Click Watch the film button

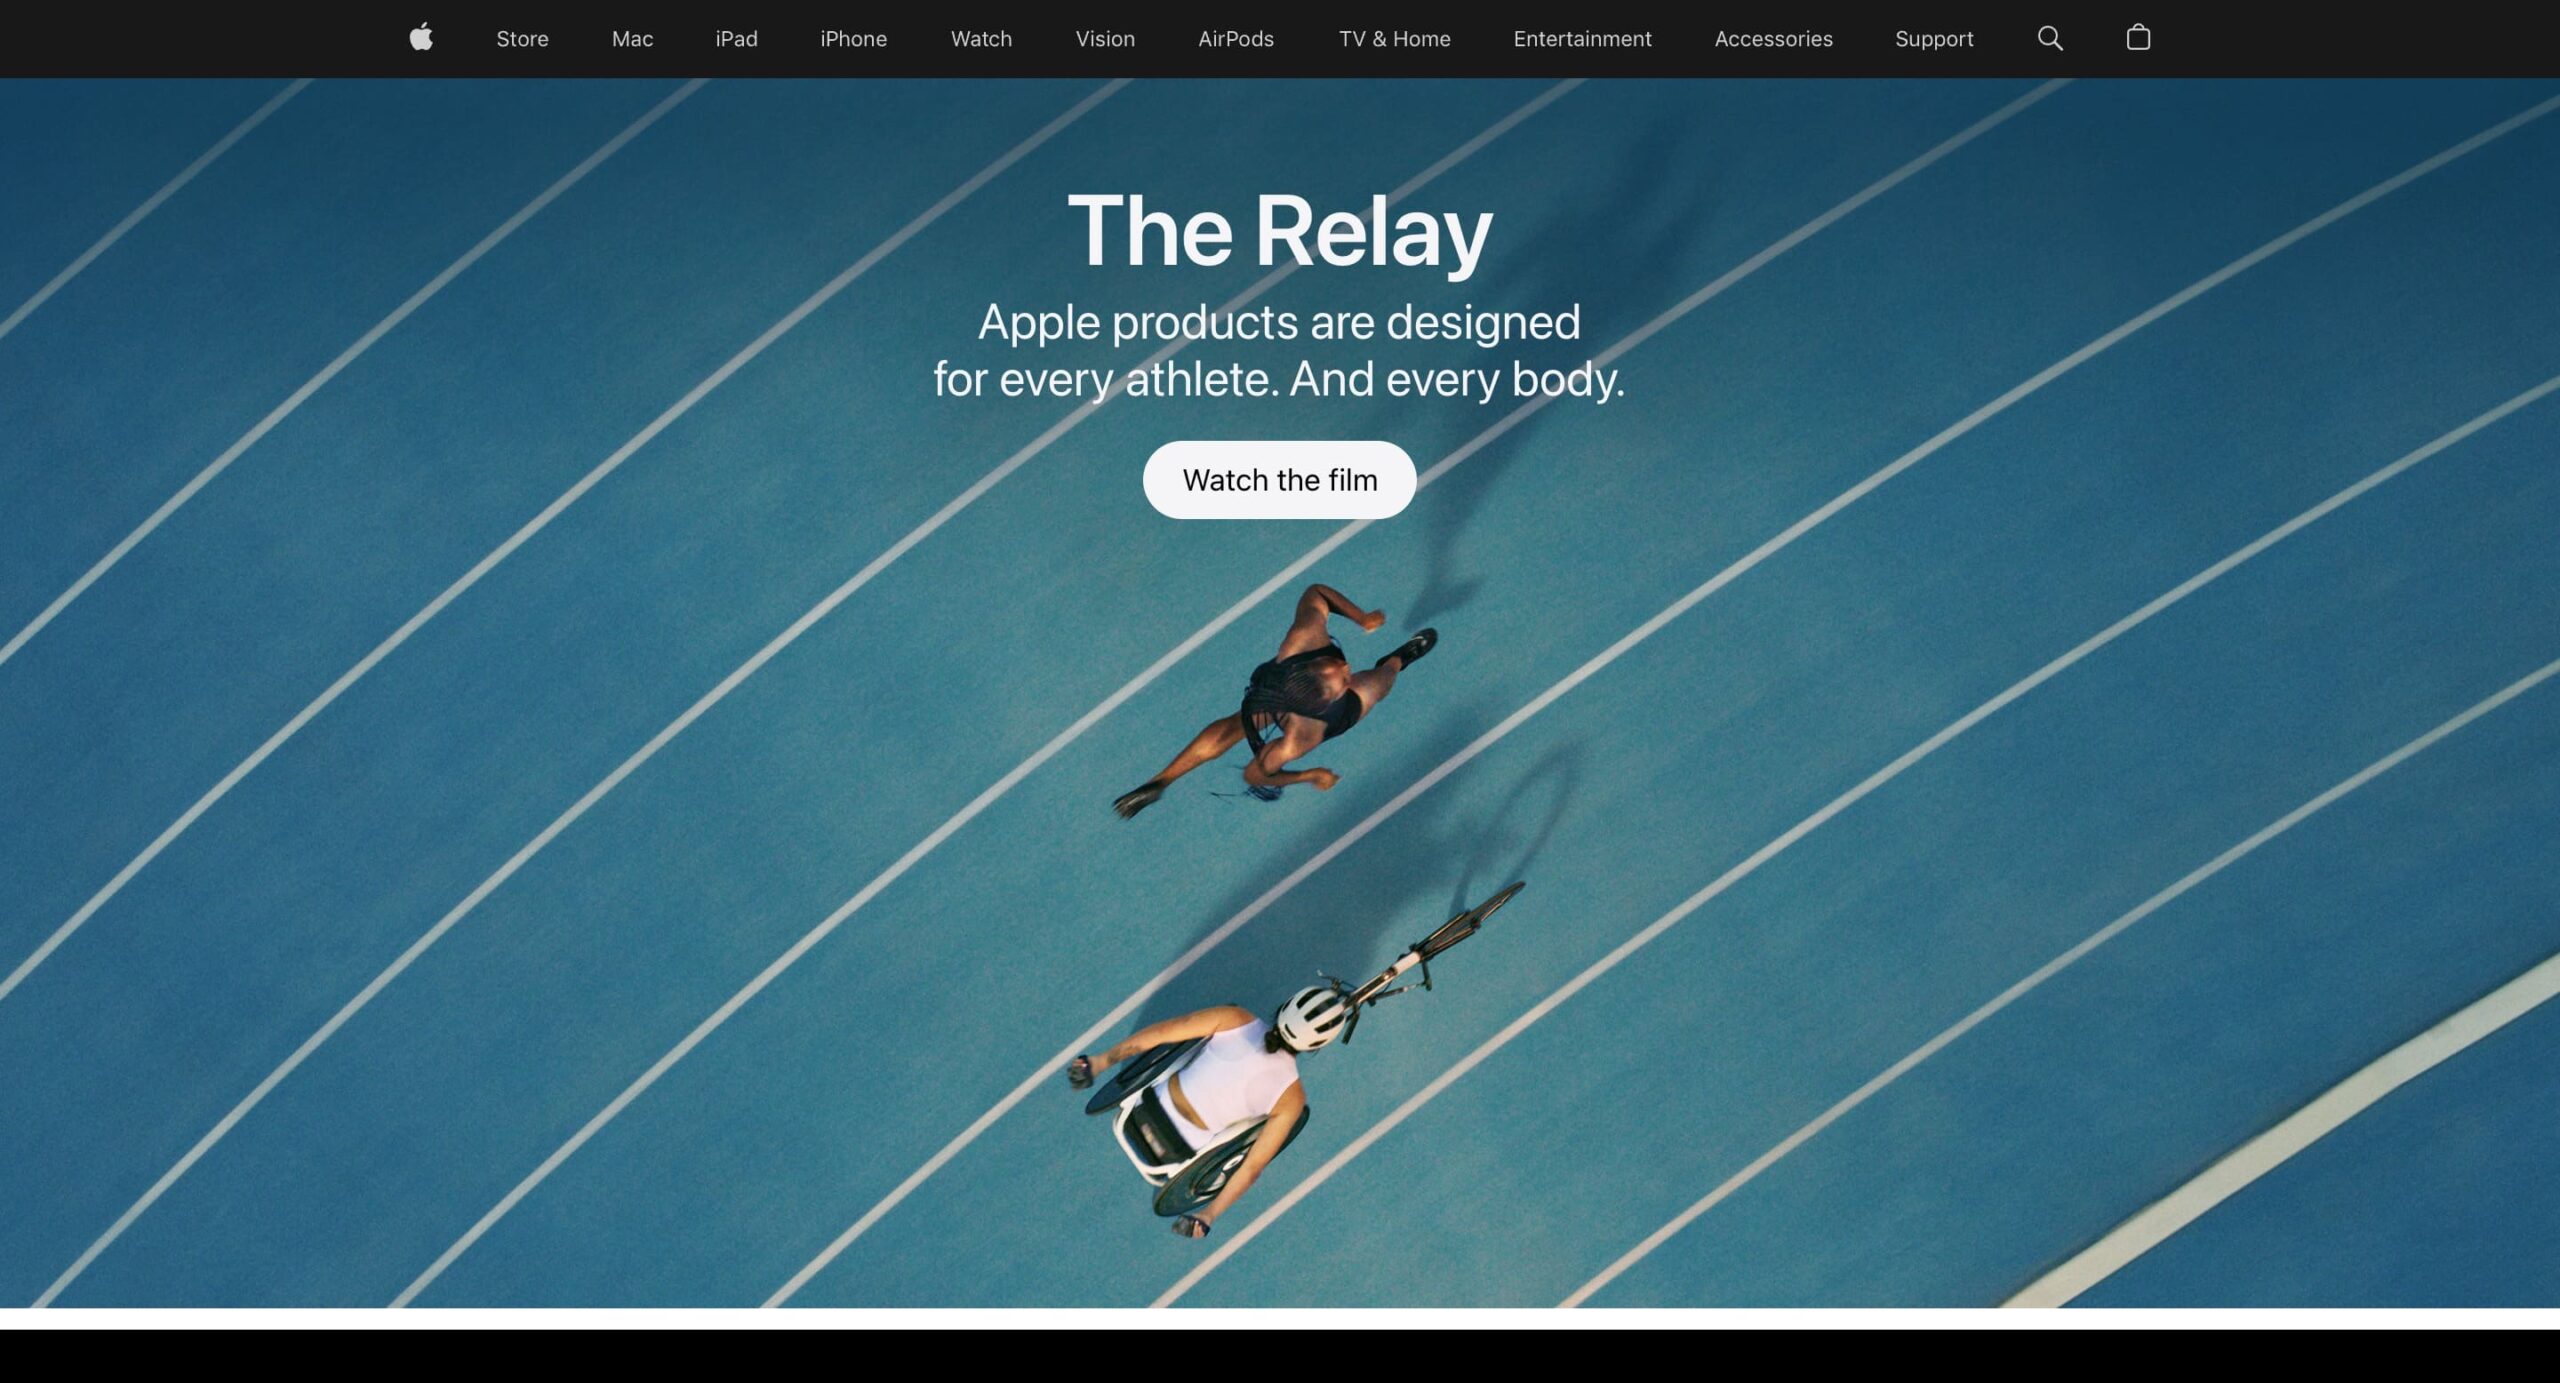pos(1279,479)
